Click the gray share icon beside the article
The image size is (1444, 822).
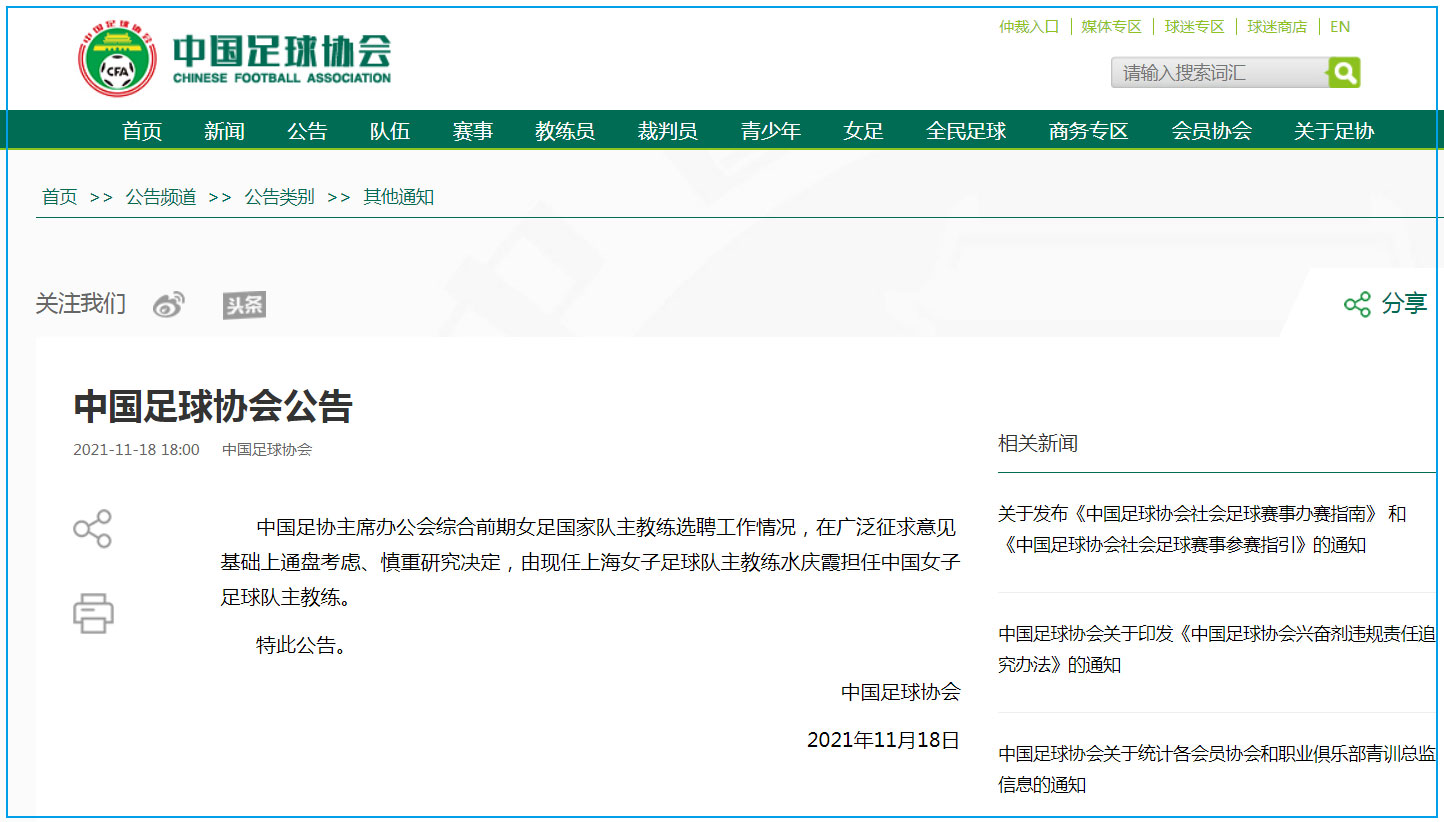click(93, 529)
